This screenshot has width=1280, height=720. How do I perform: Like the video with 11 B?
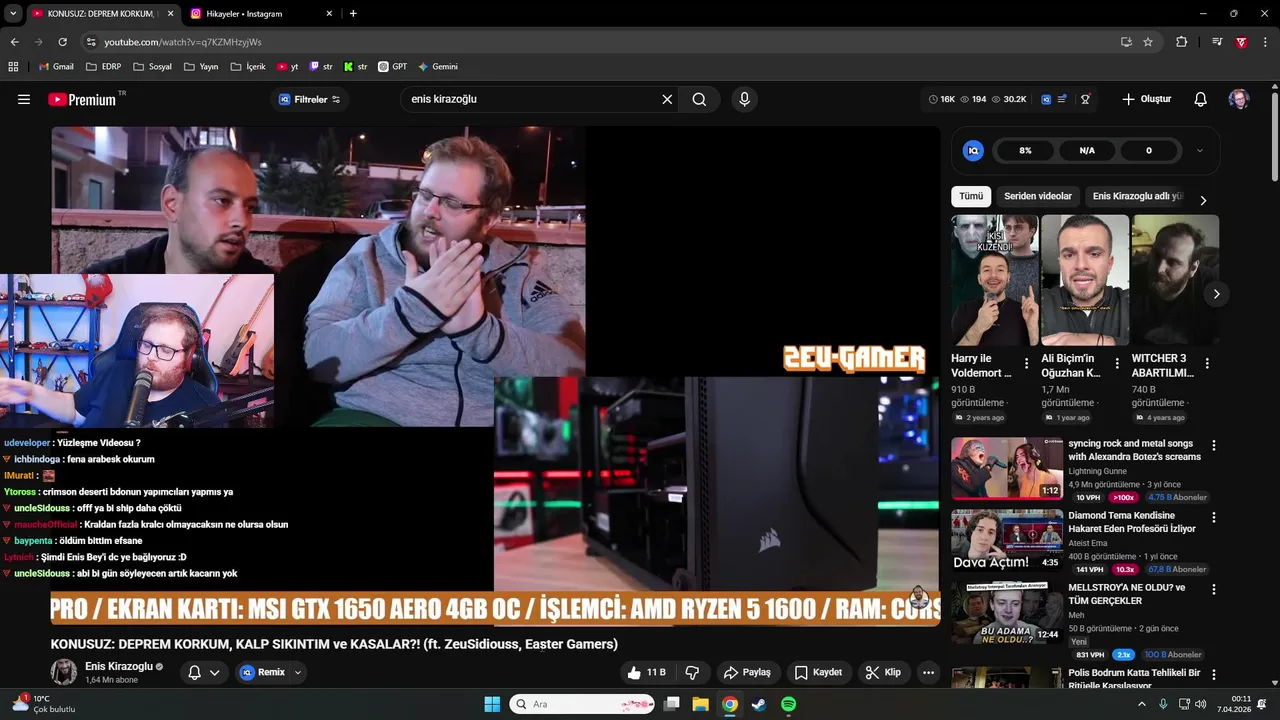(646, 672)
